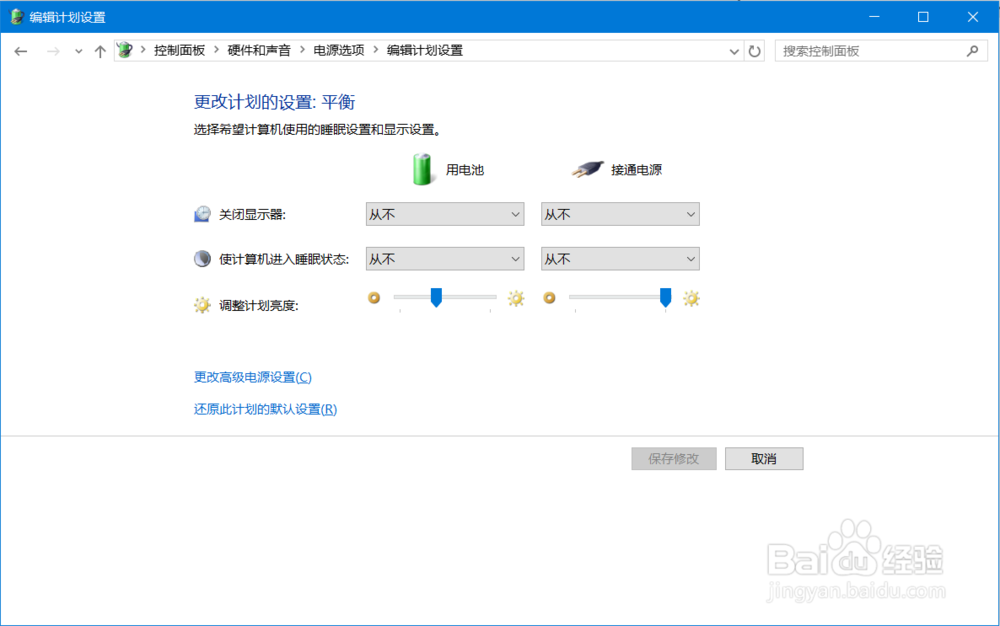
Task: Navigate back with the back arrow
Action: click(21, 50)
